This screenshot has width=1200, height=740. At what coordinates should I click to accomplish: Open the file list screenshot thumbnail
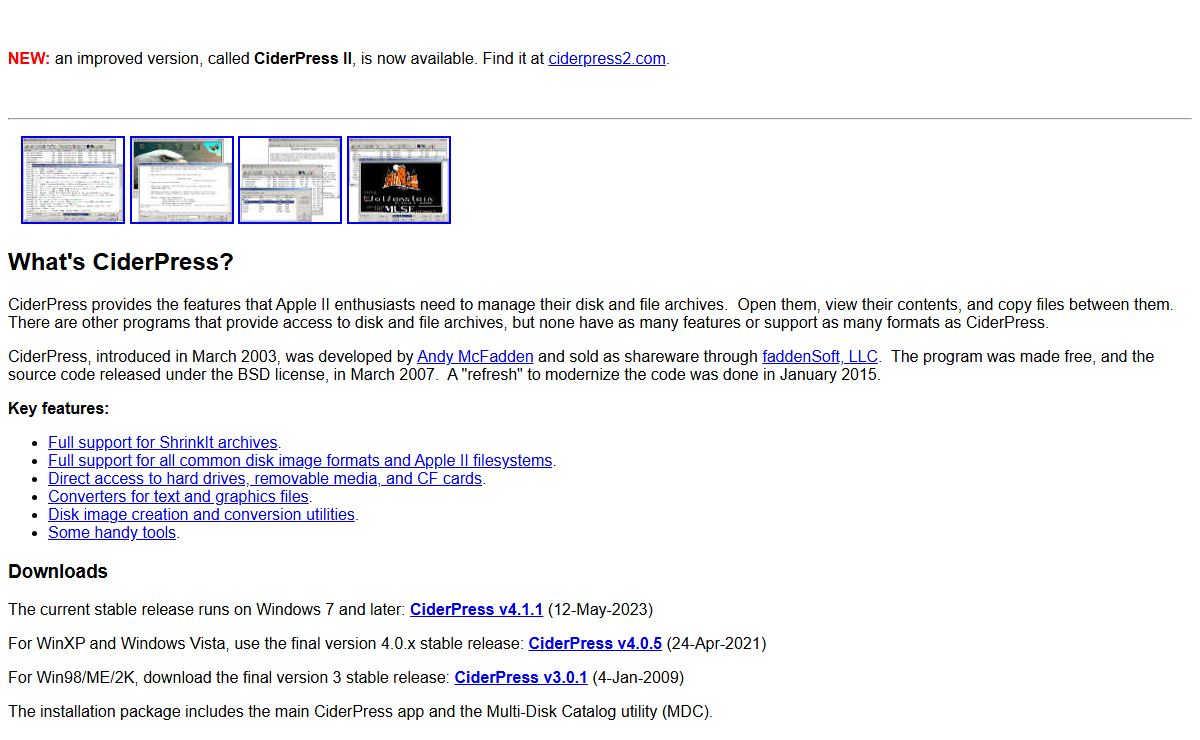(x=73, y=180)
